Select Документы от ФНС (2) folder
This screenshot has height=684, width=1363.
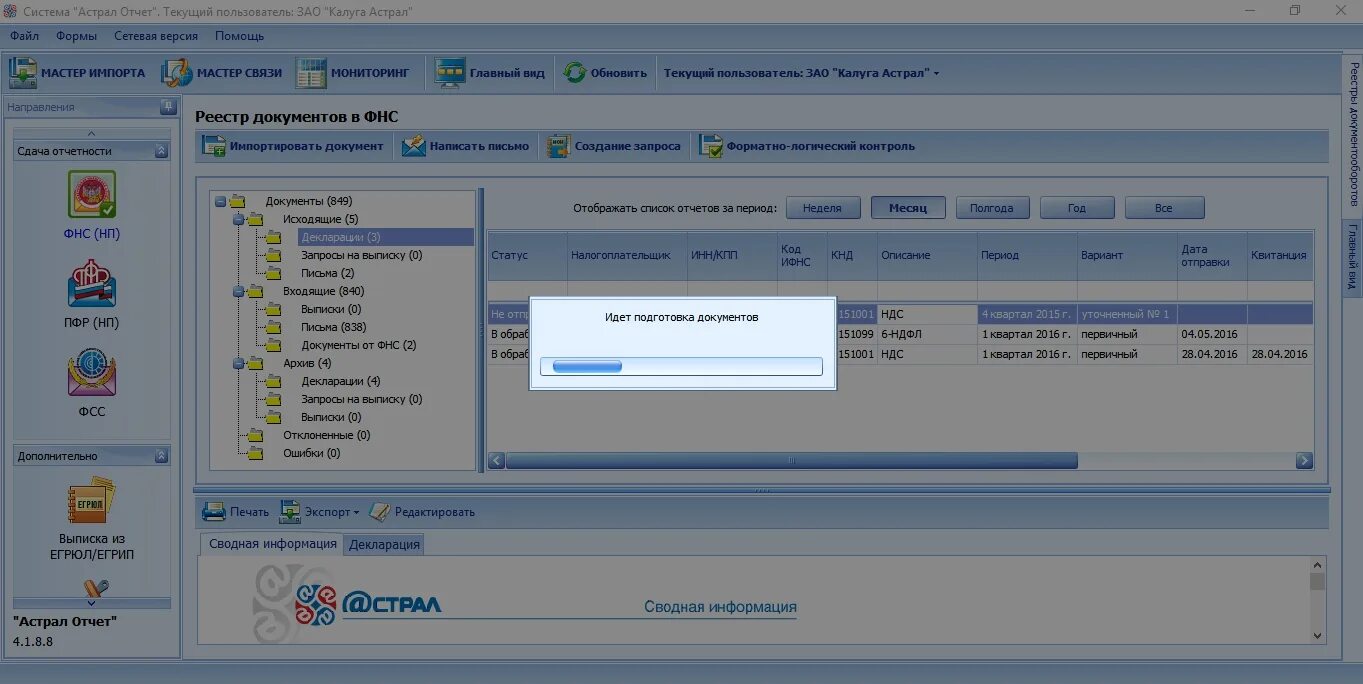click(x=358, y=345)
